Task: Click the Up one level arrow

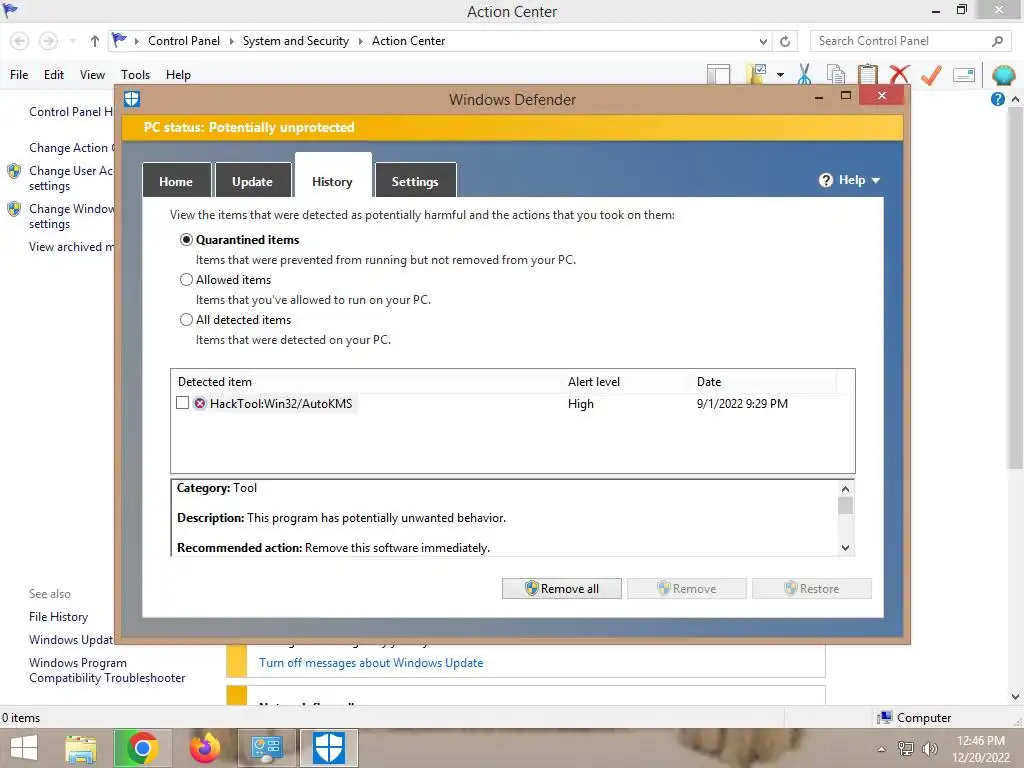Action: pos(95,41)
